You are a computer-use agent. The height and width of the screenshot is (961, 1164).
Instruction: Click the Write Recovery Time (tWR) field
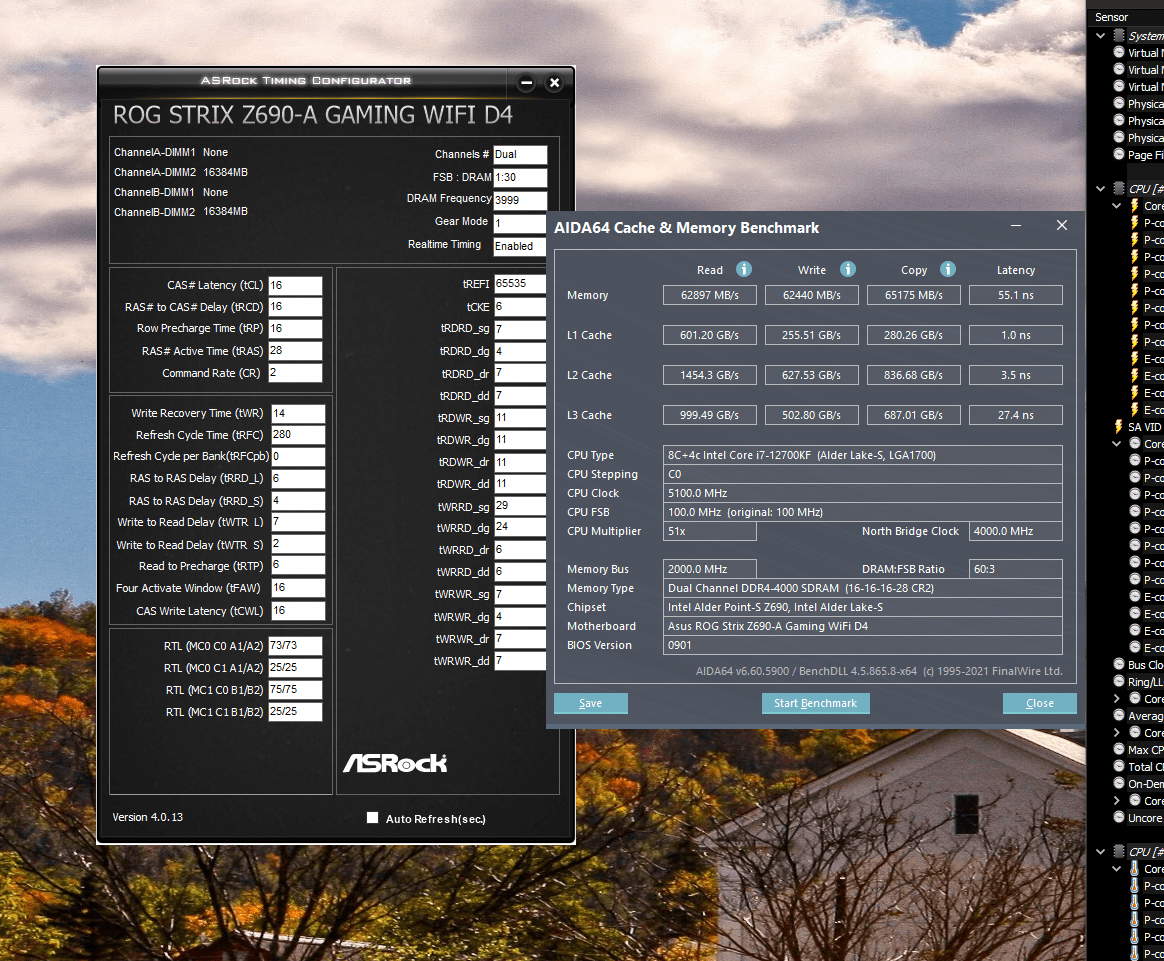tap(298, 413)
